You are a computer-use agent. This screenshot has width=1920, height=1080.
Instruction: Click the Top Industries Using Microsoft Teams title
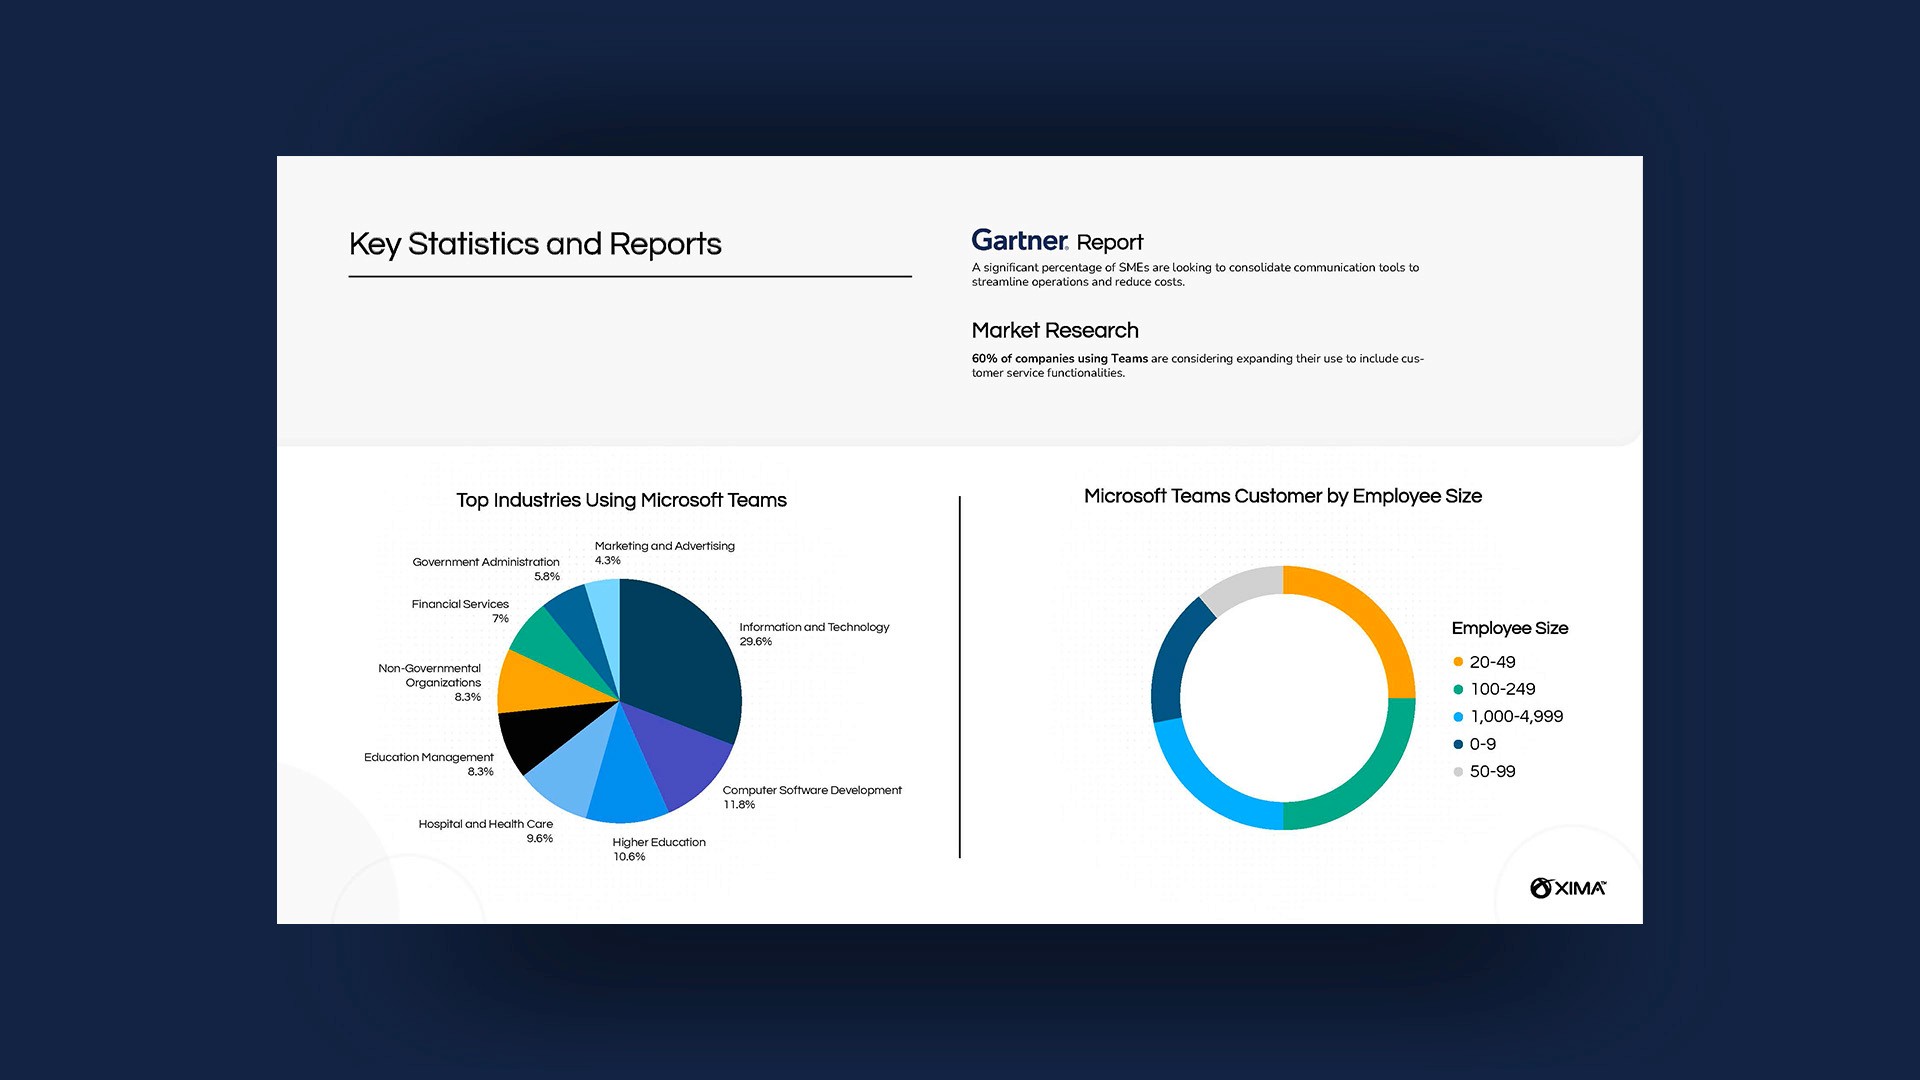tap(621, 500)
